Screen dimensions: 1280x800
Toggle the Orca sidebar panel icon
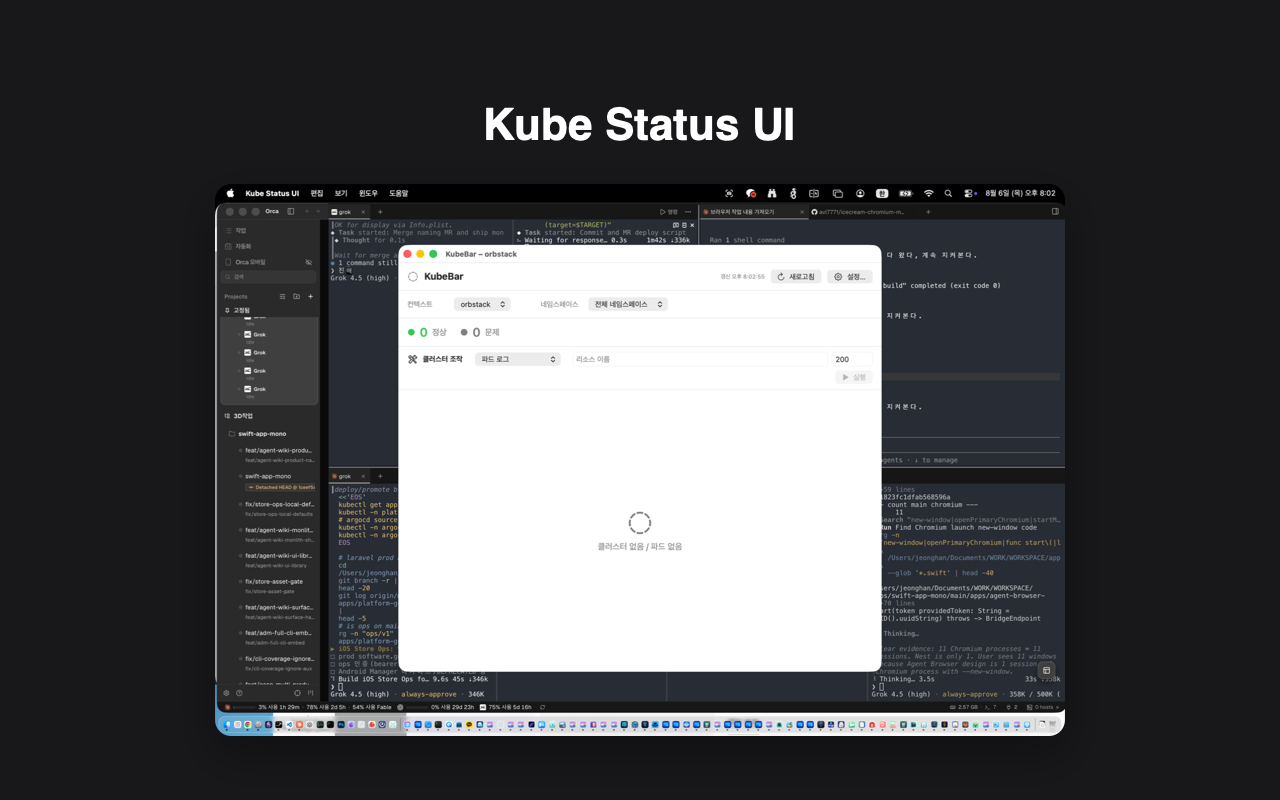click(291, 211)
